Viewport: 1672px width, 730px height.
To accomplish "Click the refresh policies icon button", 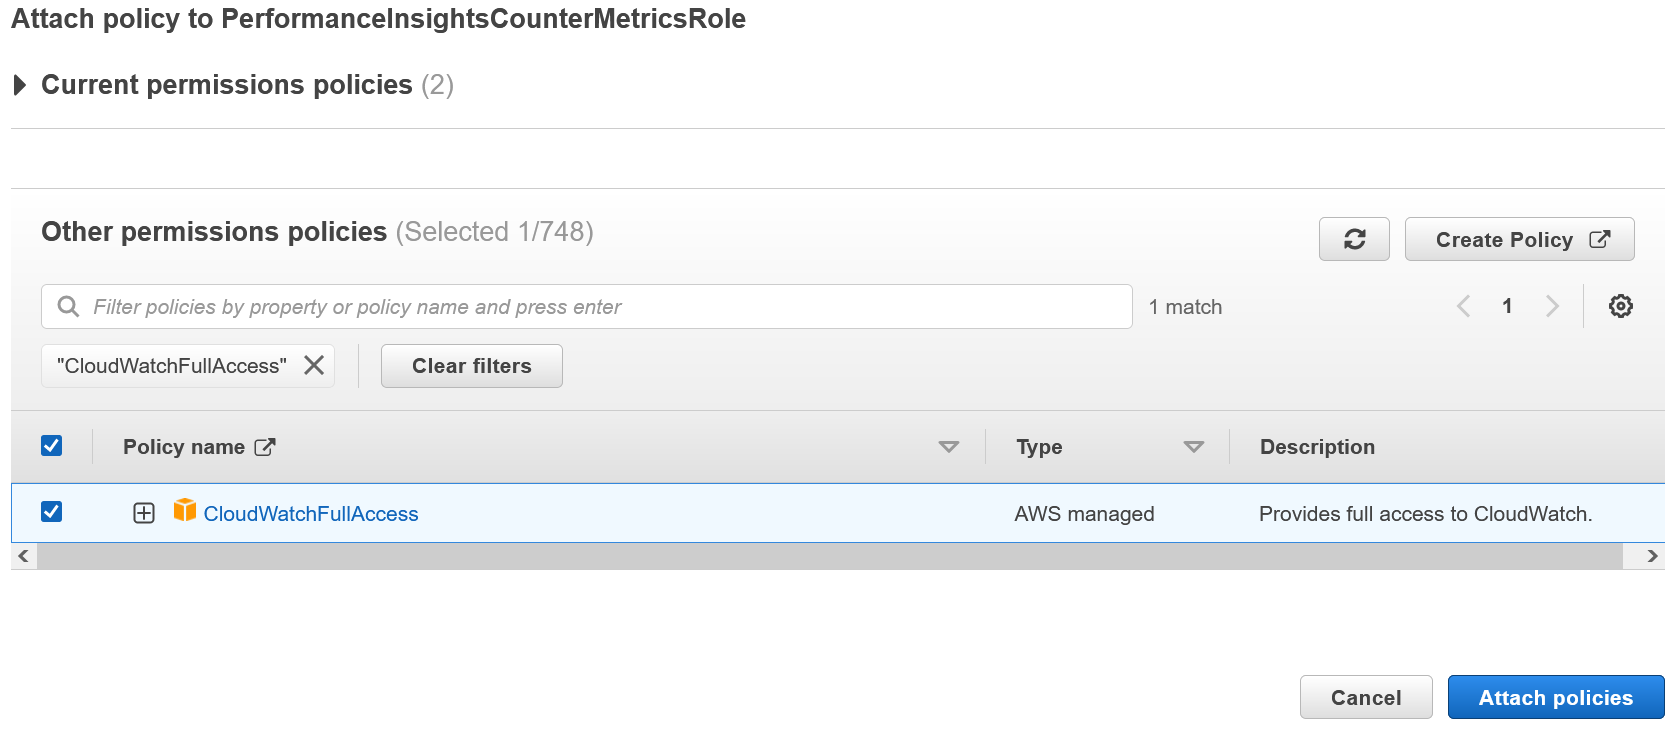I will point(1354,239).
